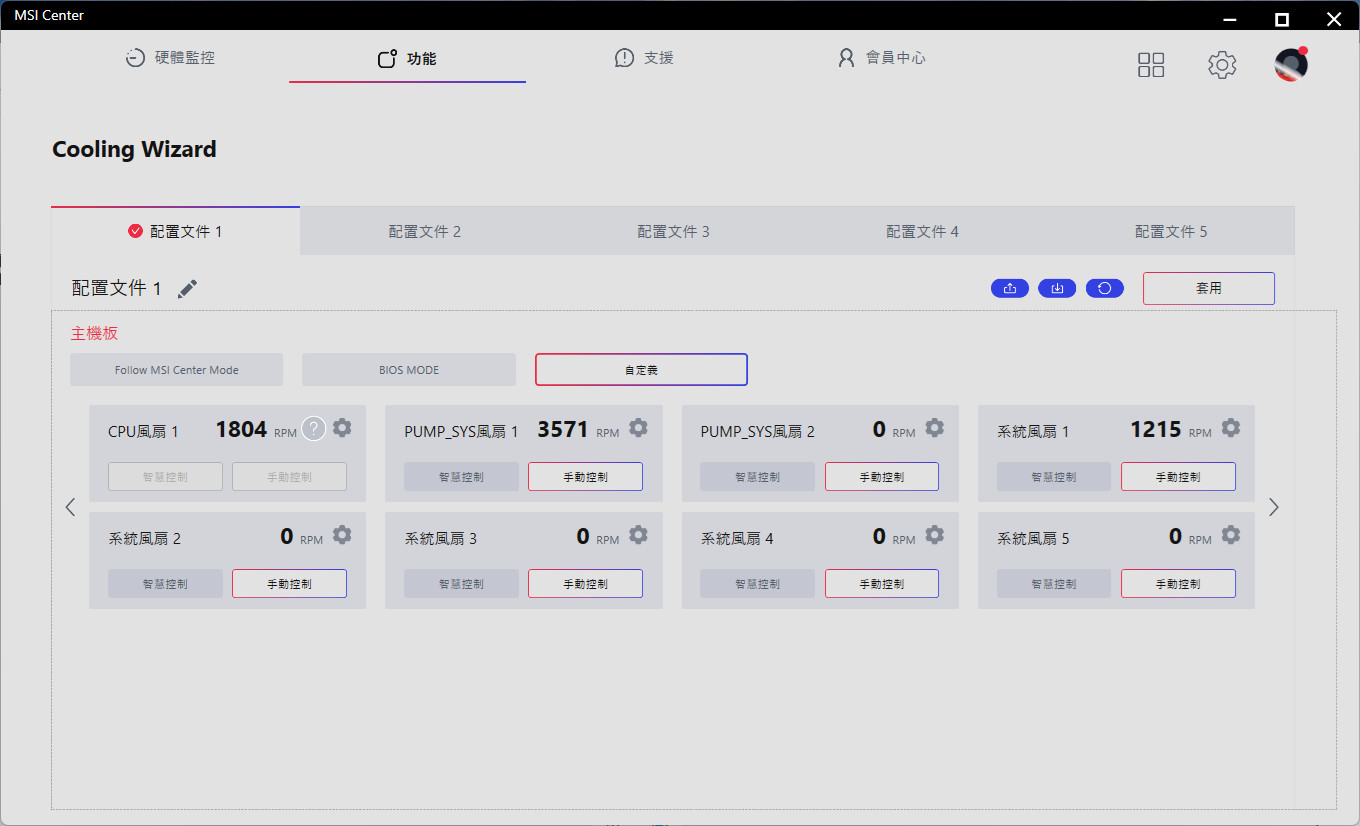Click the CPU風扇 1 help question mark

coord(314,429)
